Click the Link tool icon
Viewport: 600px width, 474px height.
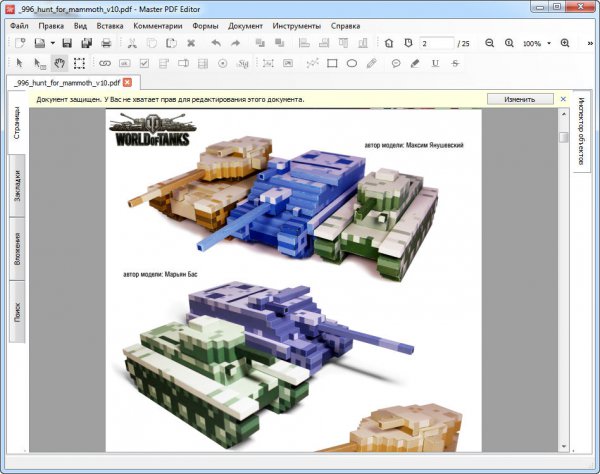(x=105, y=63)
